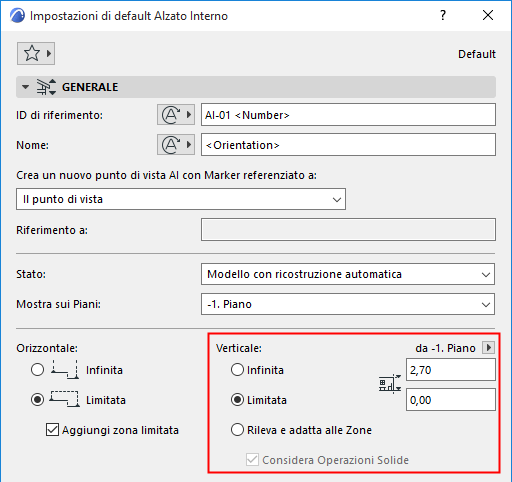Open autotext button for ID di riferimento
This screenshot has height=482, width=512.
click(x=176, y=115)
